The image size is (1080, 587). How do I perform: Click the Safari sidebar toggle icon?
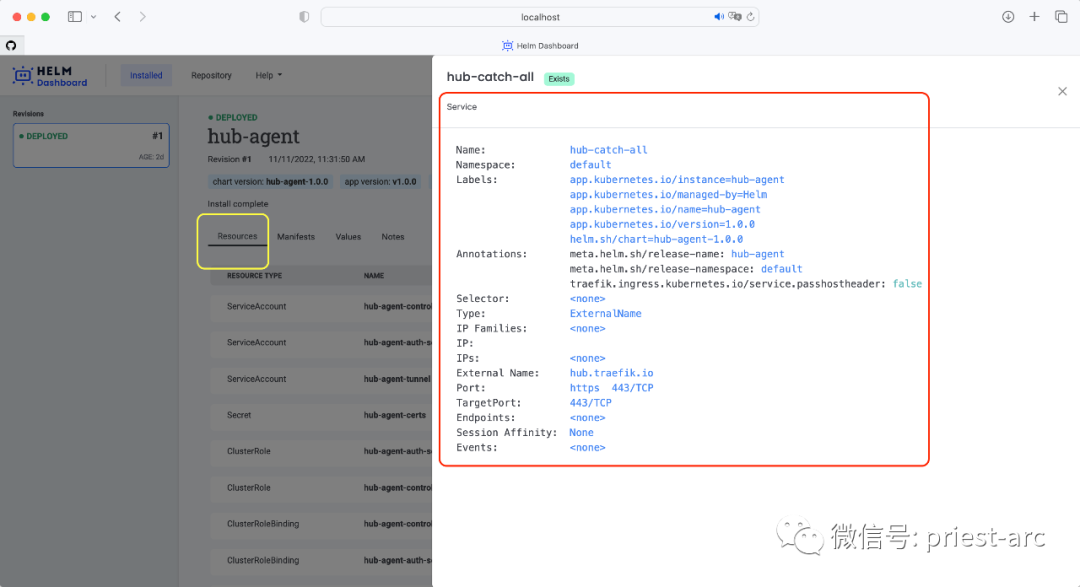(74, 17)
